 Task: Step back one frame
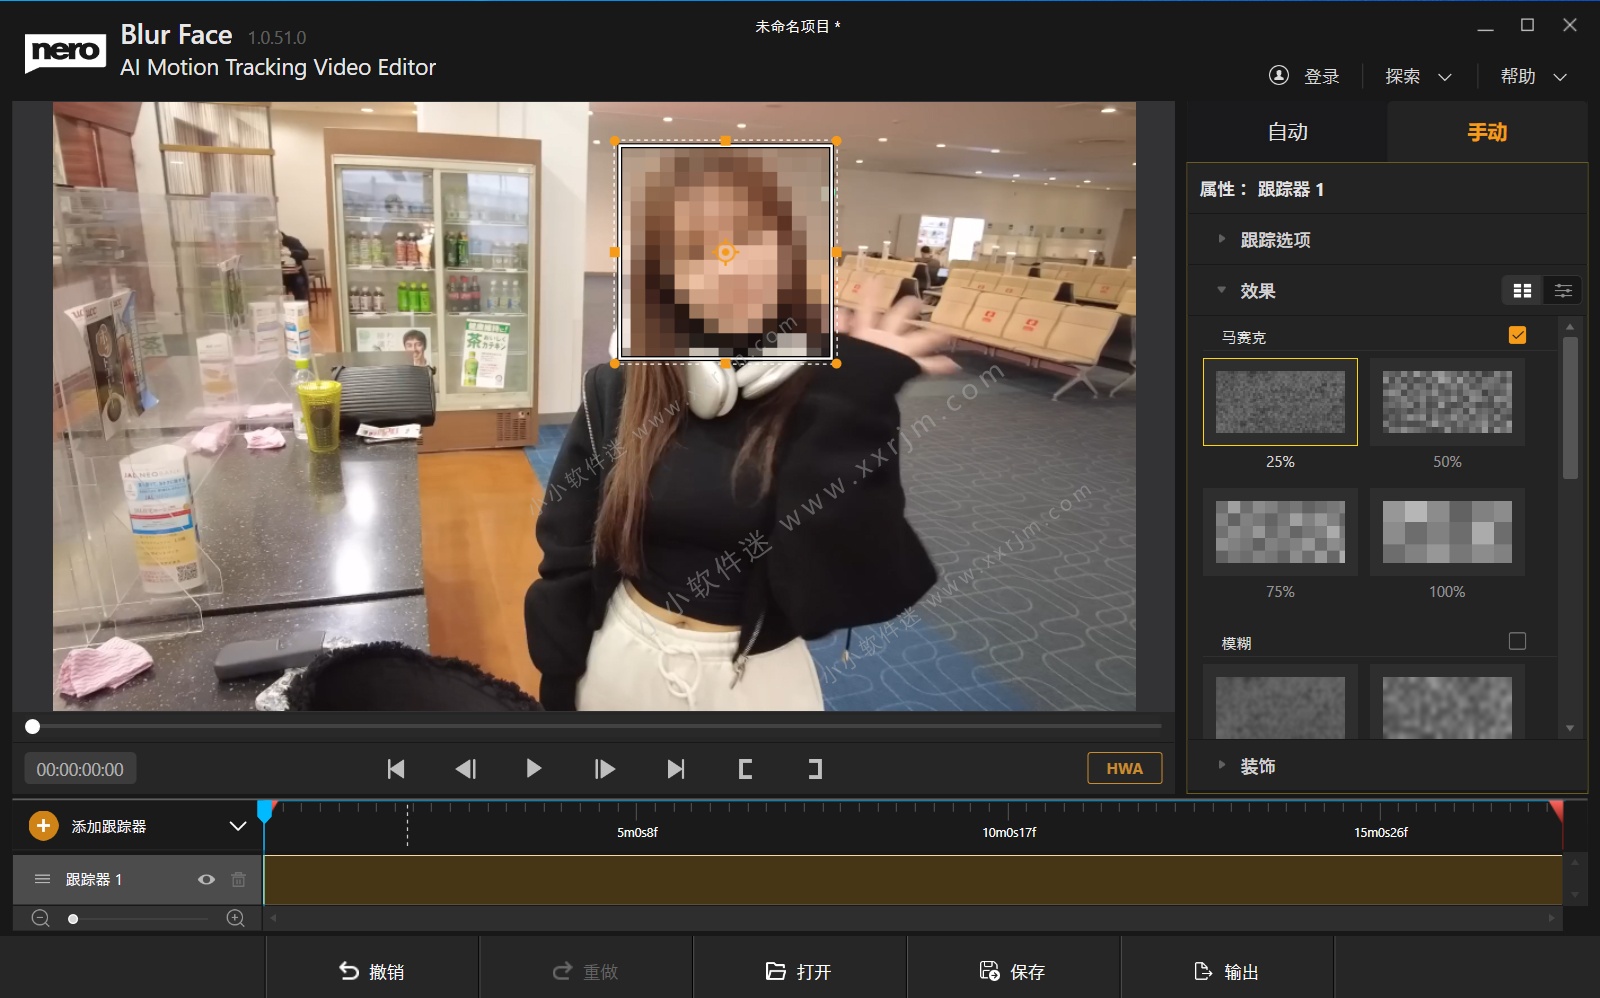466,769
